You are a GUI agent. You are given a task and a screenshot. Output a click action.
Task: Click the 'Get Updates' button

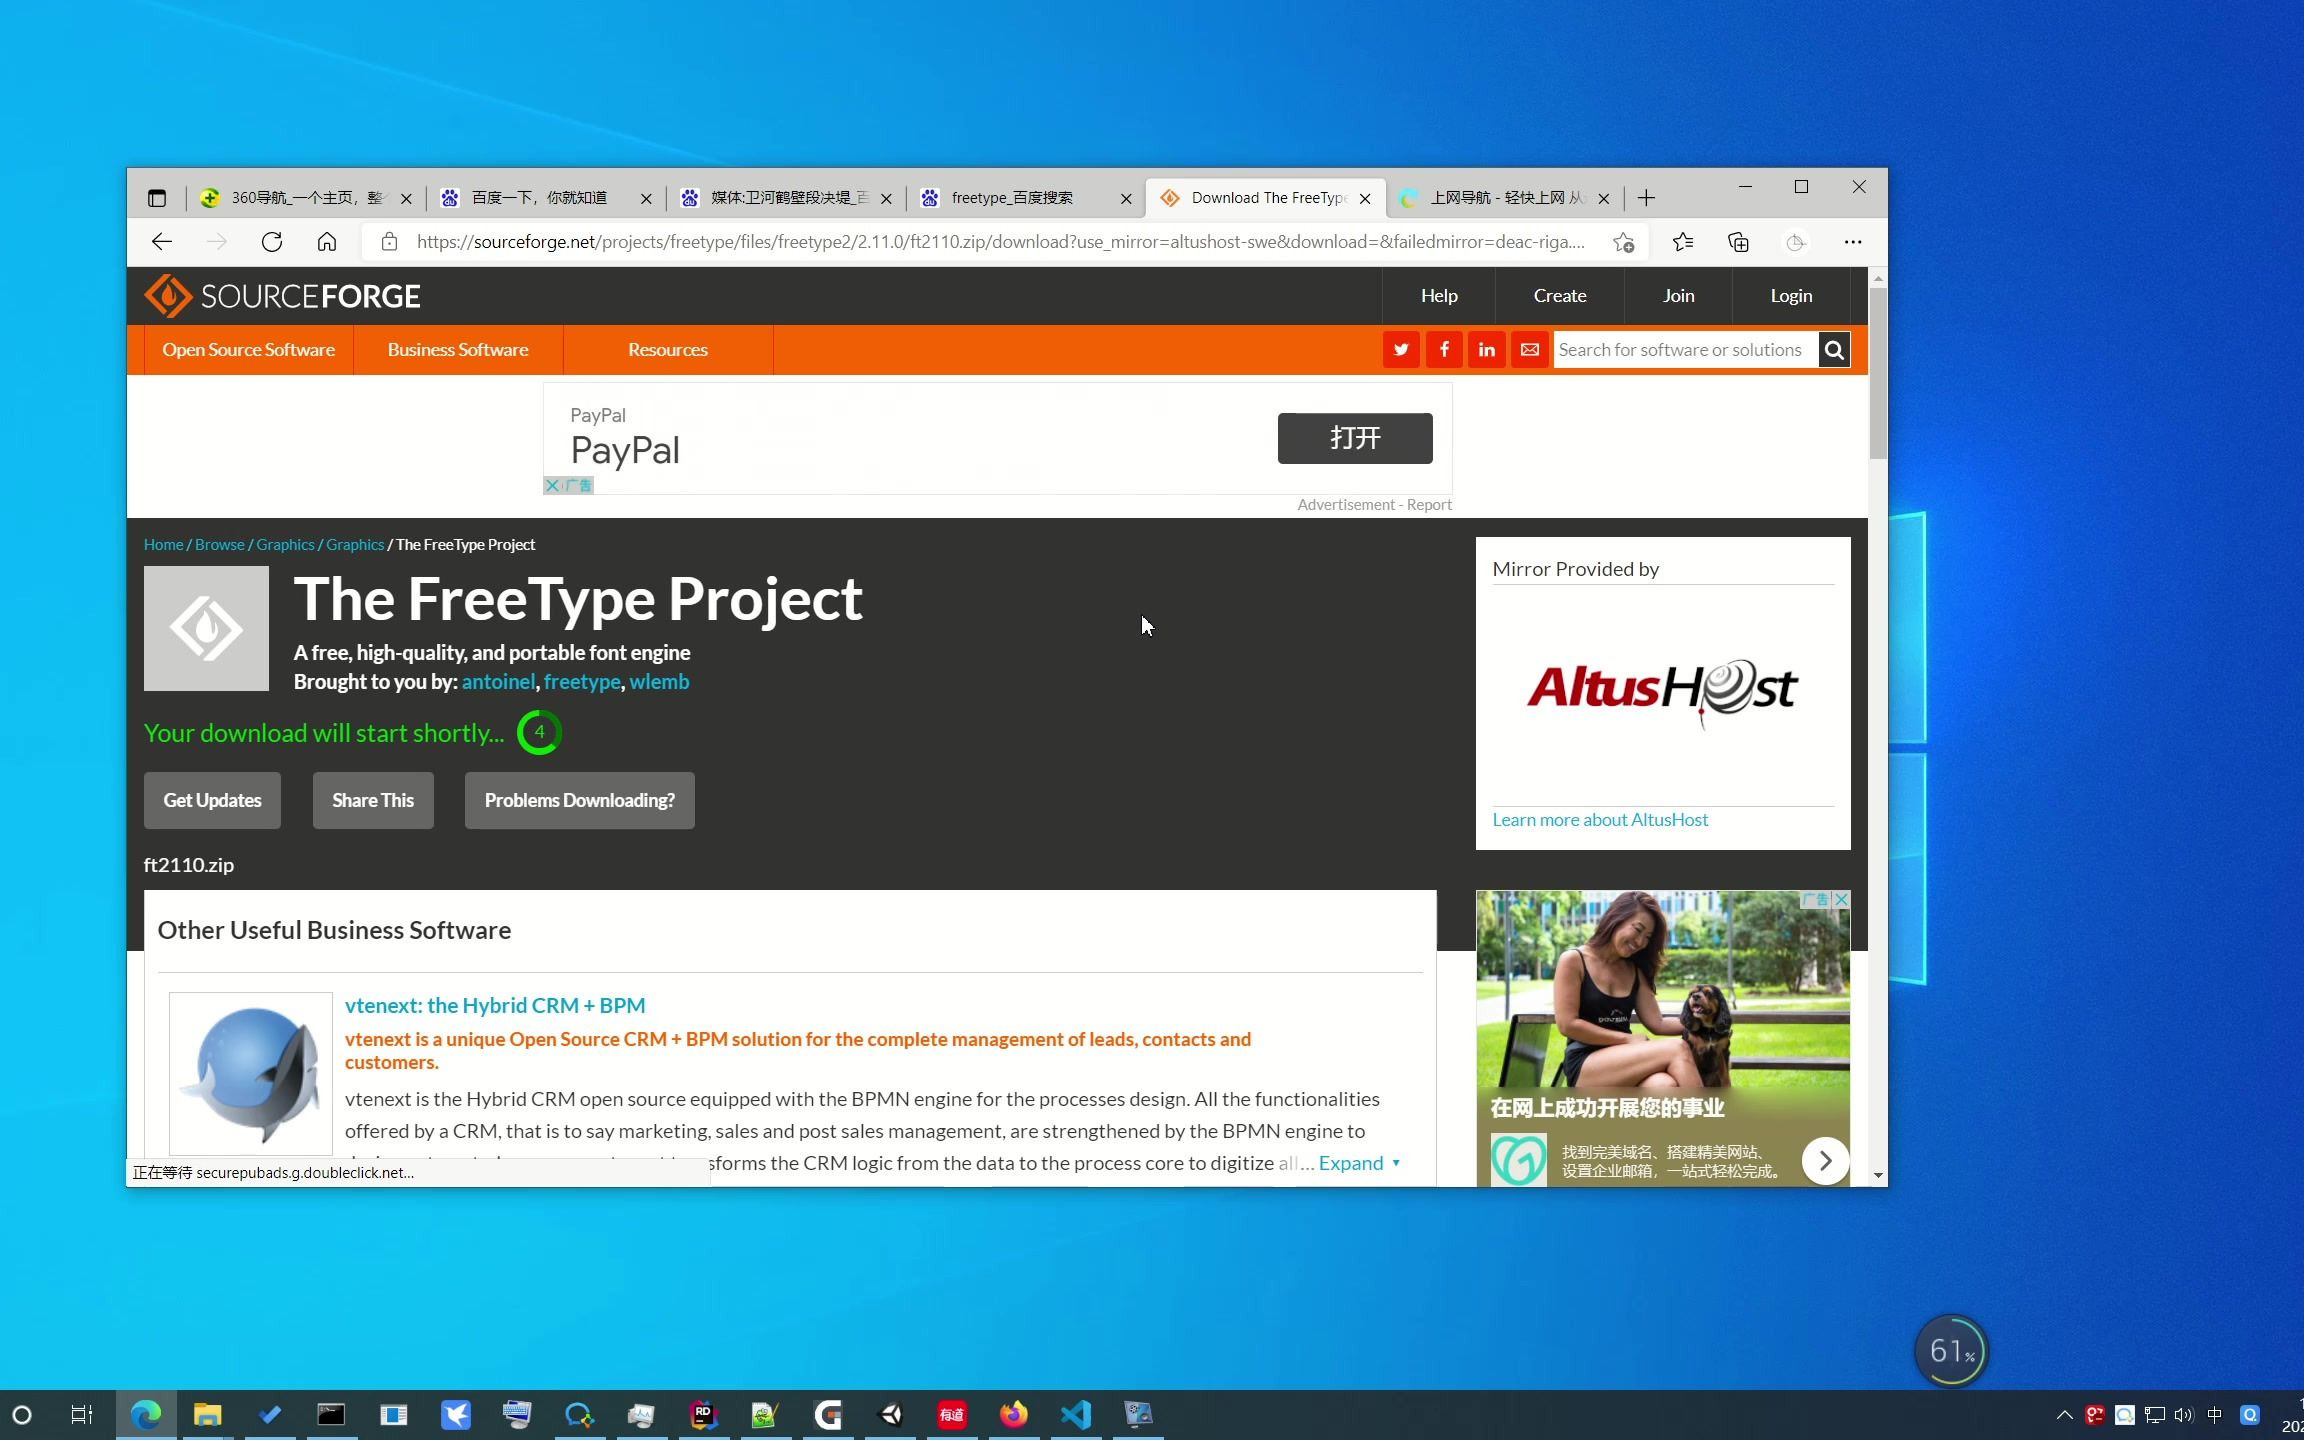point(212,800)
